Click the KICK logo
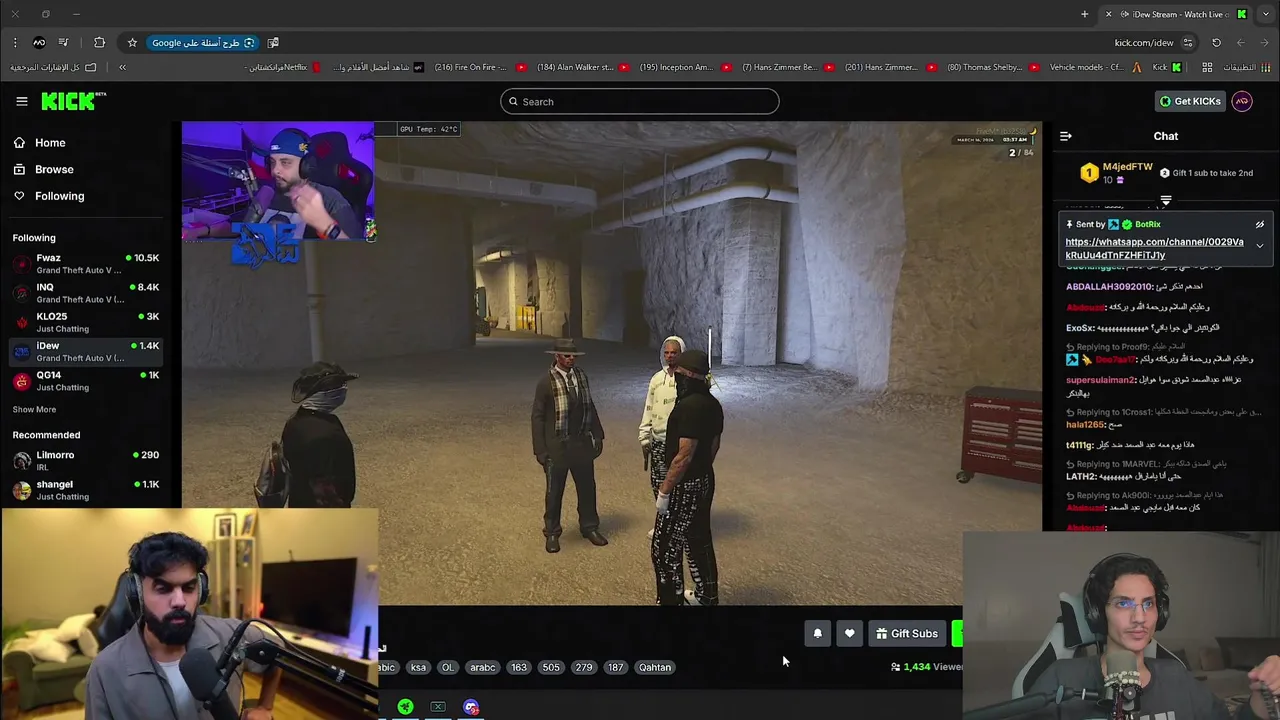The image size is (1280, 720). tap(73, 101)
